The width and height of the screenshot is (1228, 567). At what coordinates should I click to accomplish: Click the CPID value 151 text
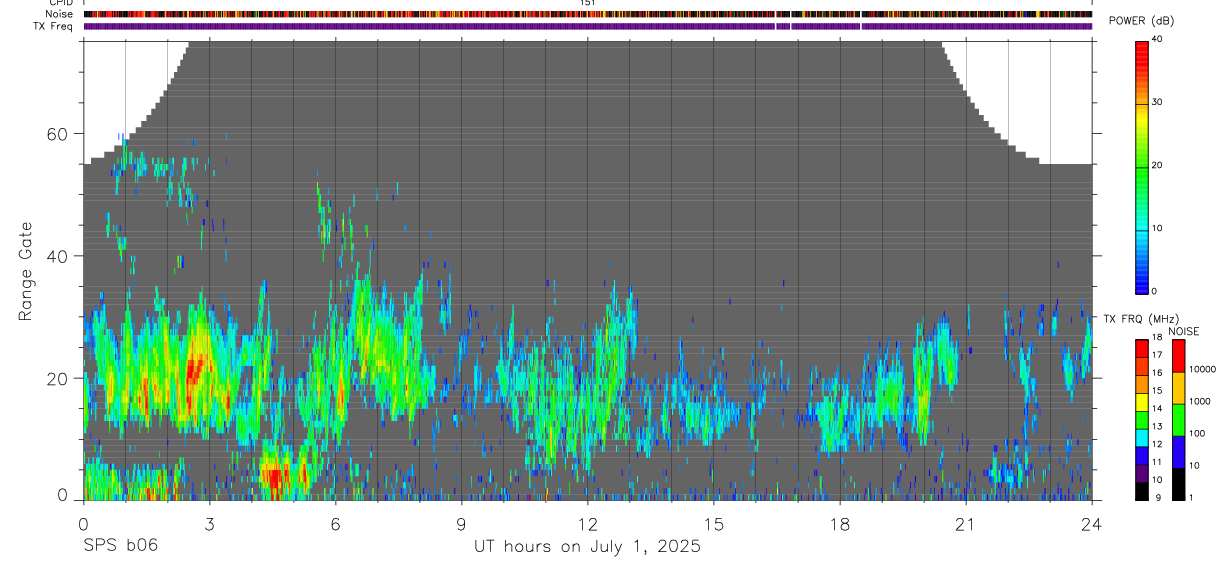587,3
